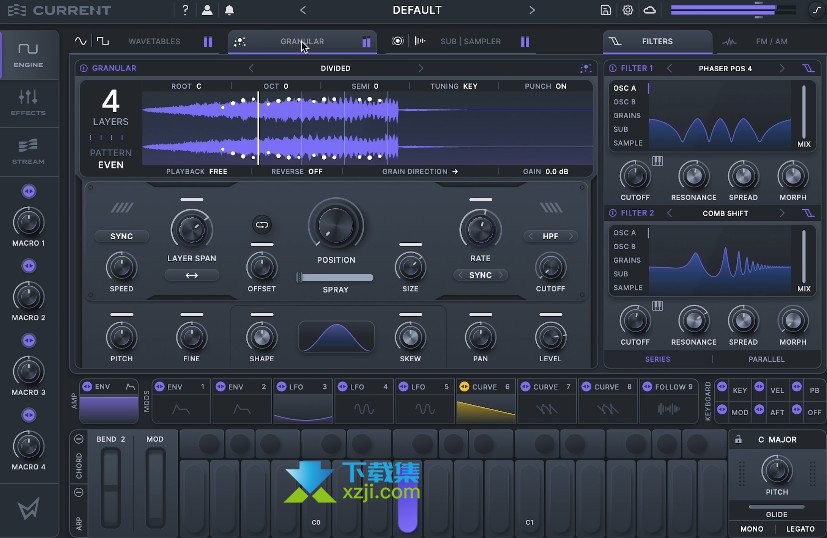Screen dimensions: 827x538
Task: Toggle the Layer Span bidirectional arrow
Action: pyautogui.click(x=191, y=275)
